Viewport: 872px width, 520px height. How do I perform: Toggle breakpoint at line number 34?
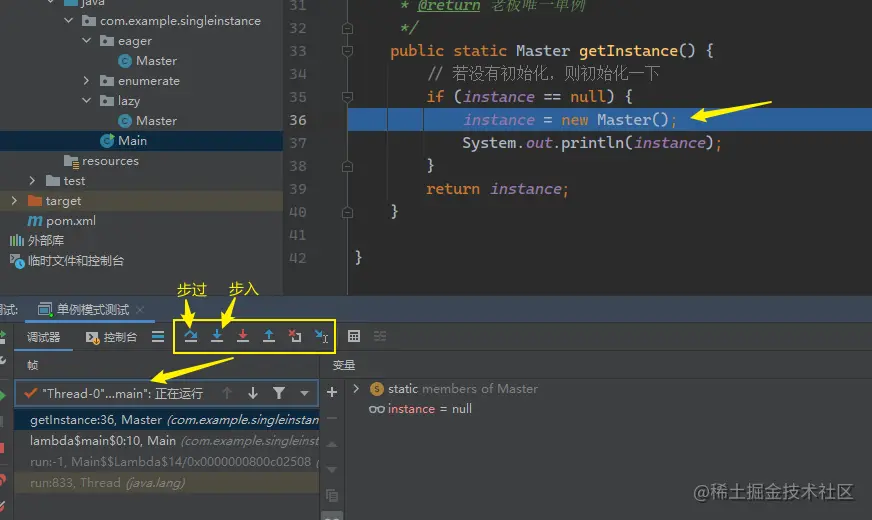point(298,74)
